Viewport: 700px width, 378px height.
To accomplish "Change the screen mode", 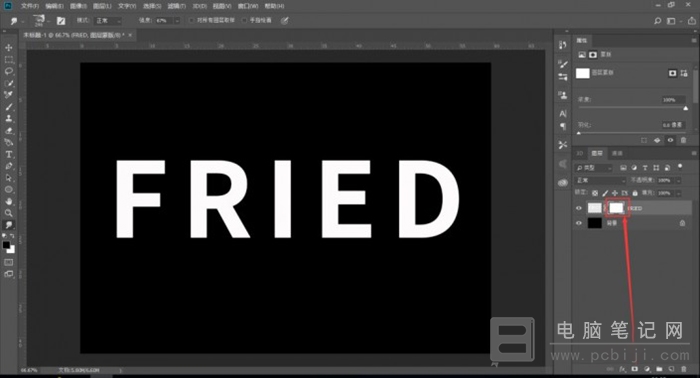I will [8, 274].
